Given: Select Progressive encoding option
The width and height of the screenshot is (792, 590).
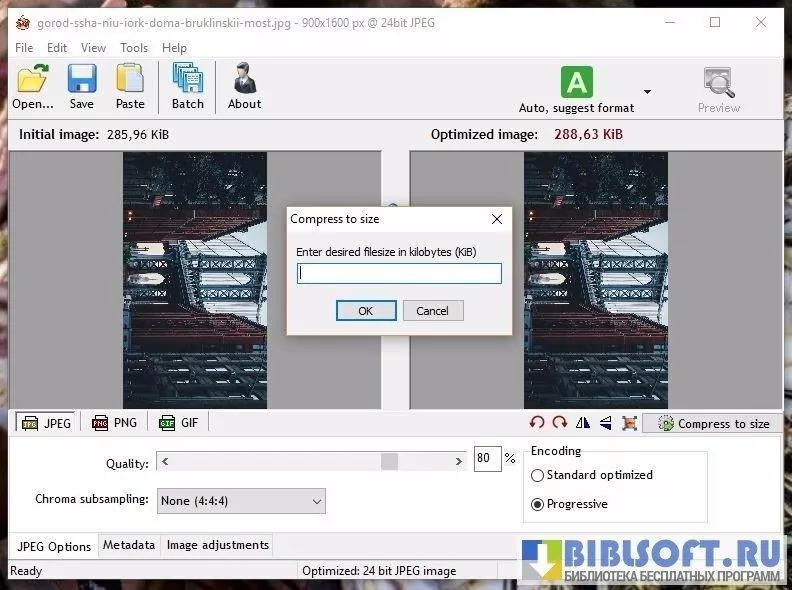Looking at the screenshot, I should pos(538,504).
